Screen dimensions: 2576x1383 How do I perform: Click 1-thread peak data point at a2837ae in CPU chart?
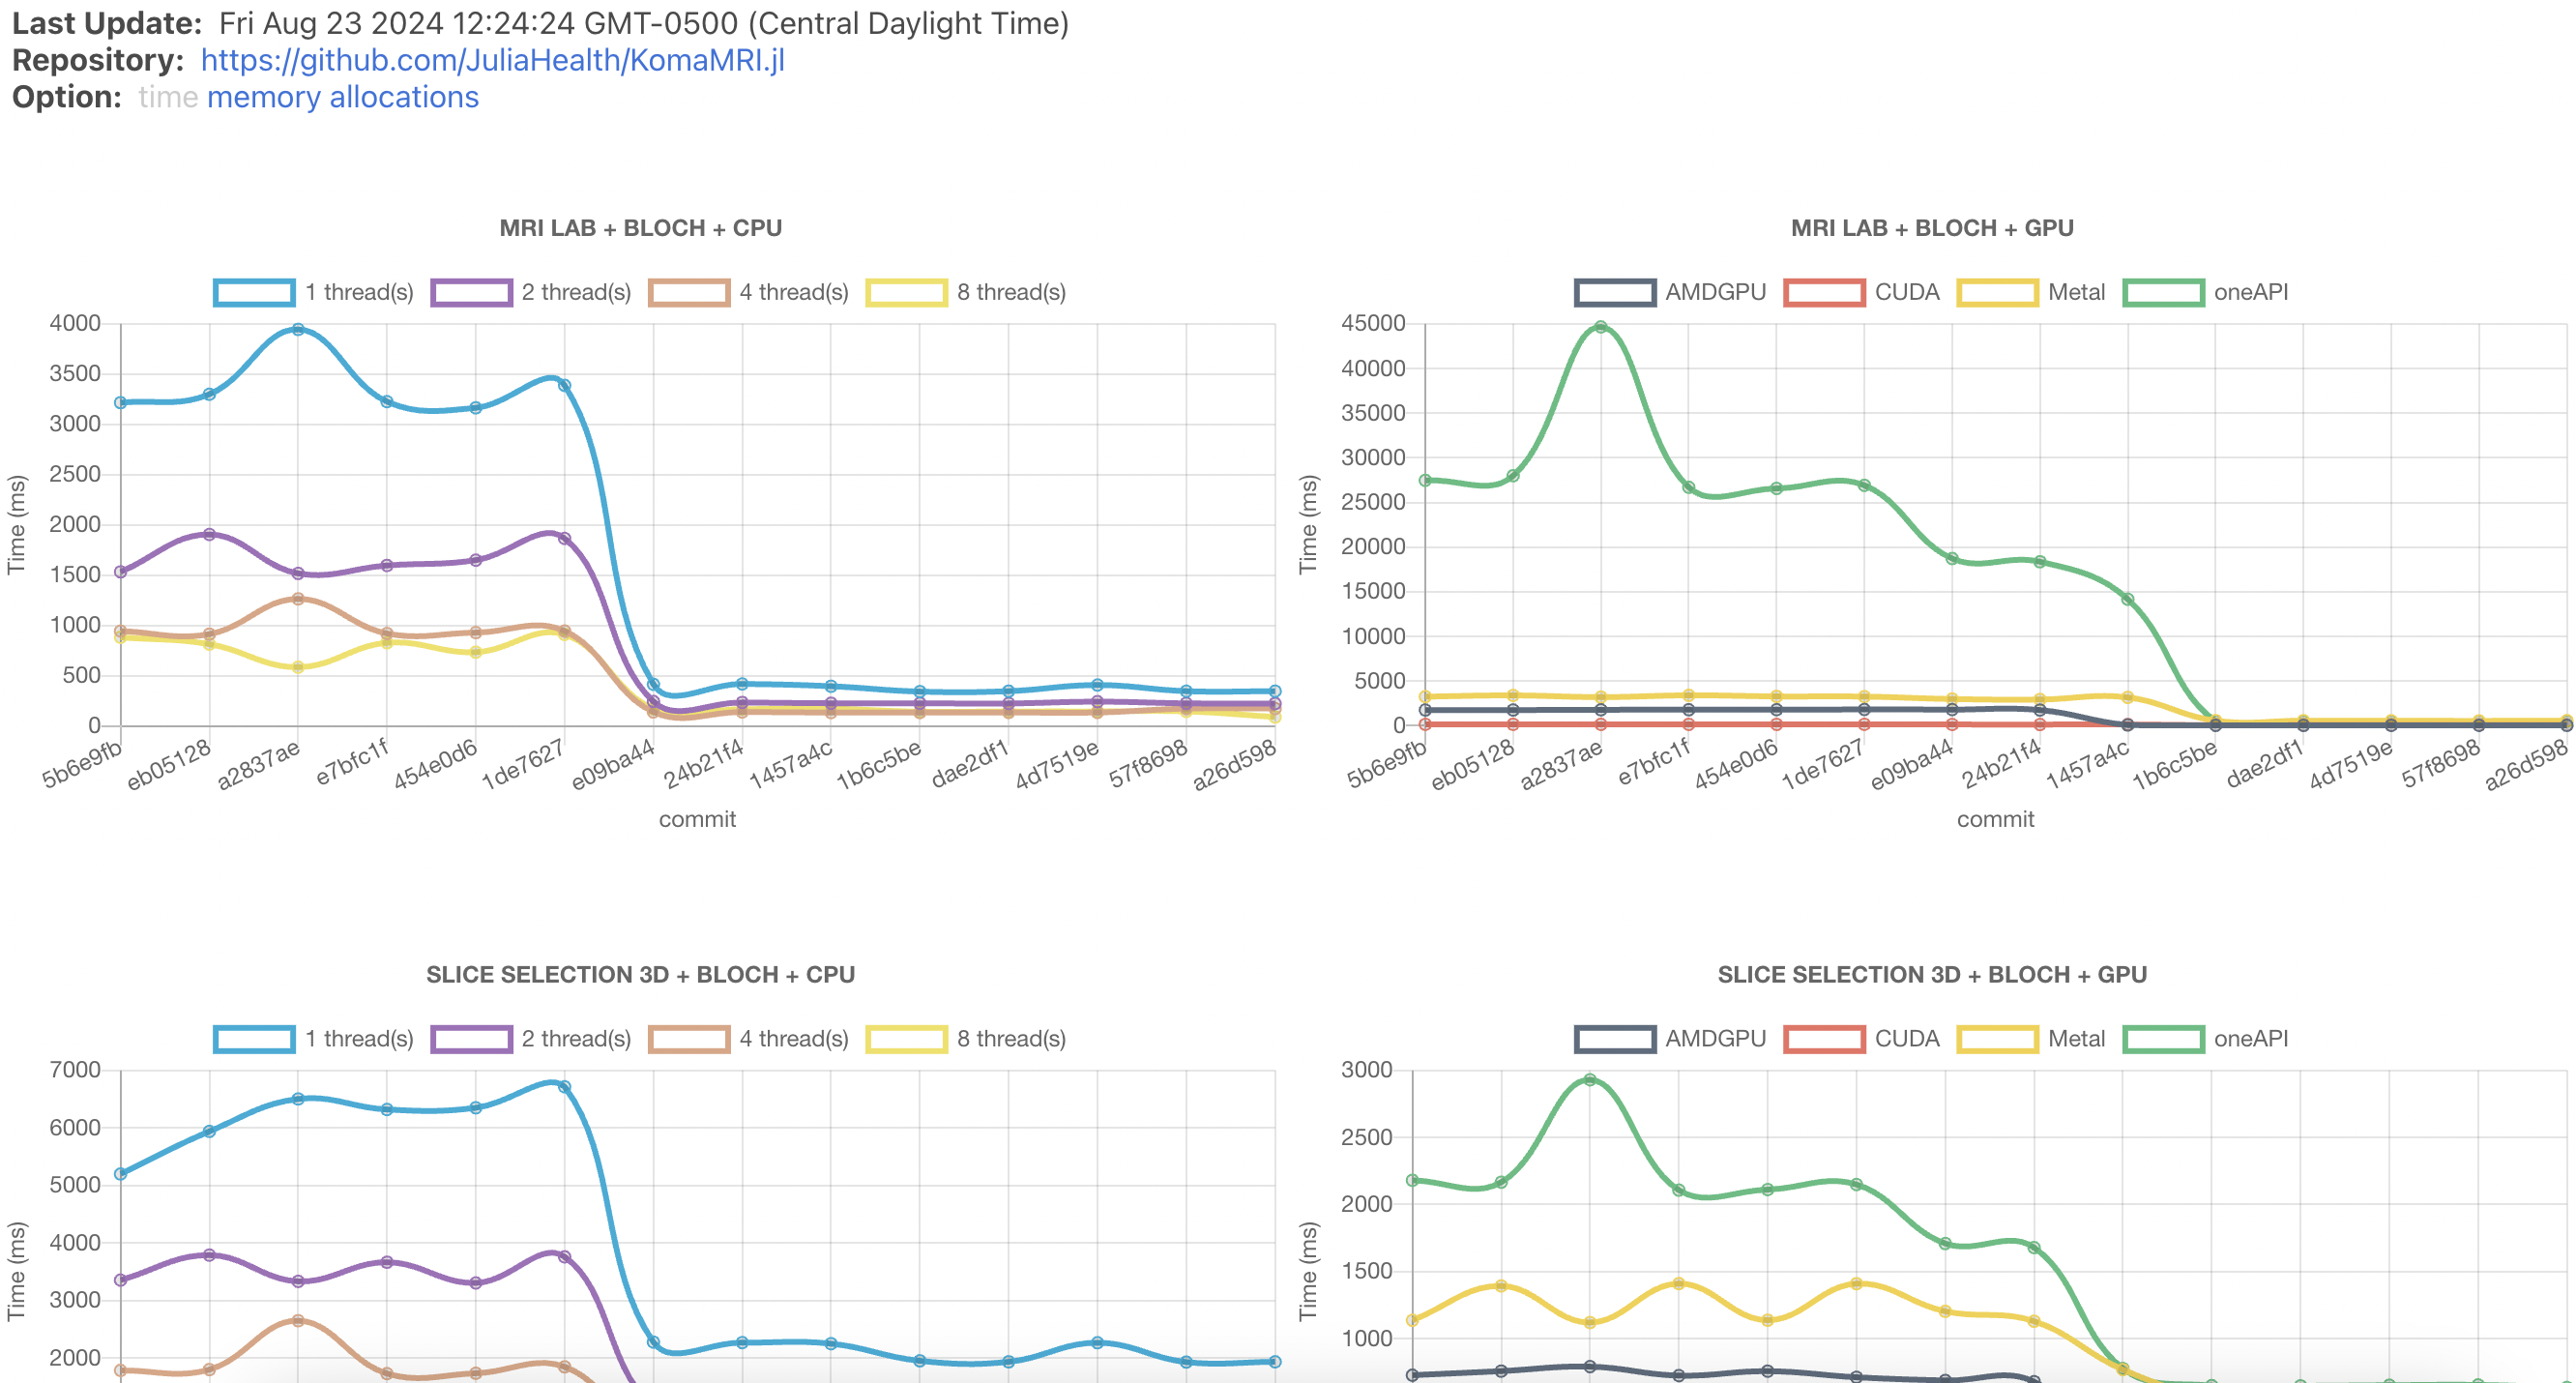point(298,329)
